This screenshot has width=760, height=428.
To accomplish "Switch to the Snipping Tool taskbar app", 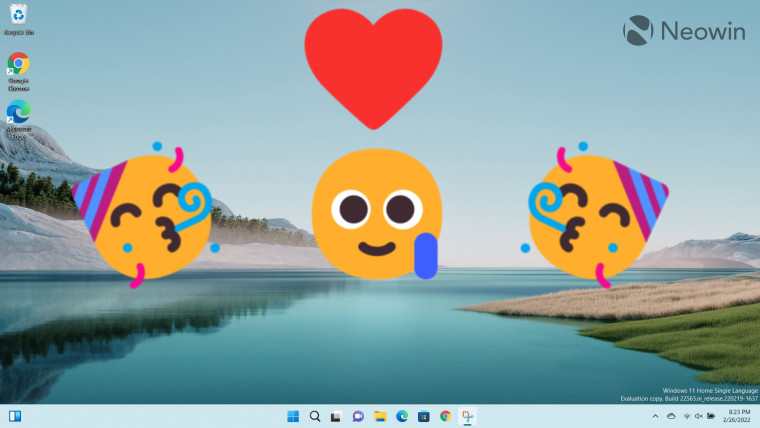I will pos(467,416).
